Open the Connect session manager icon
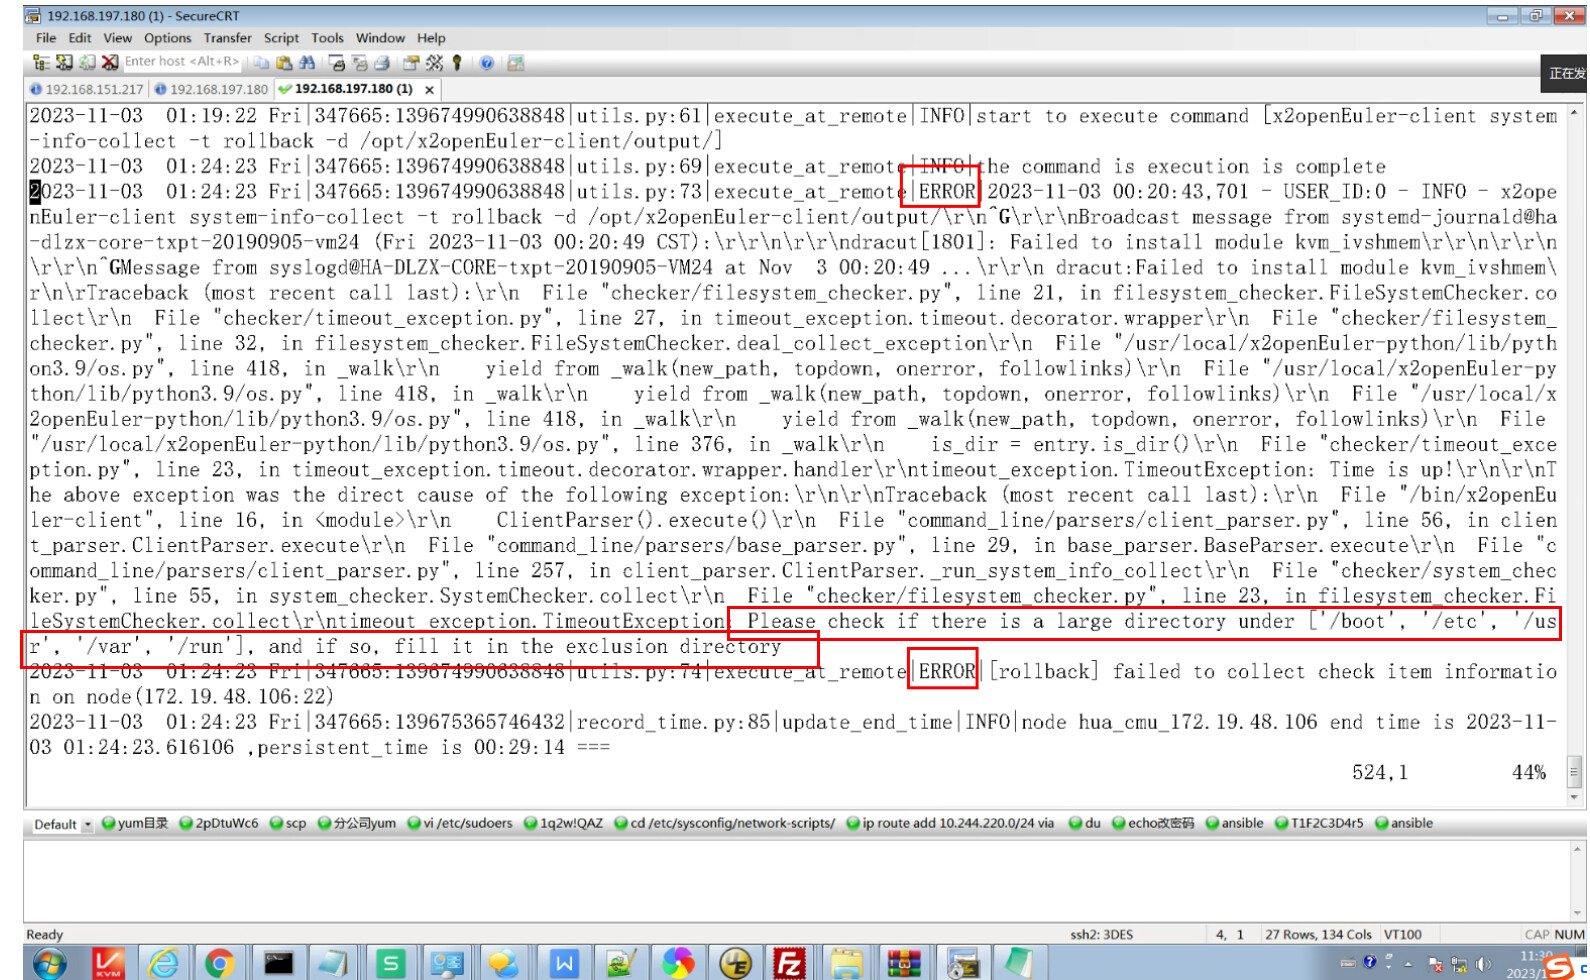The image size is (1590, 980). (x=41, y=63)
